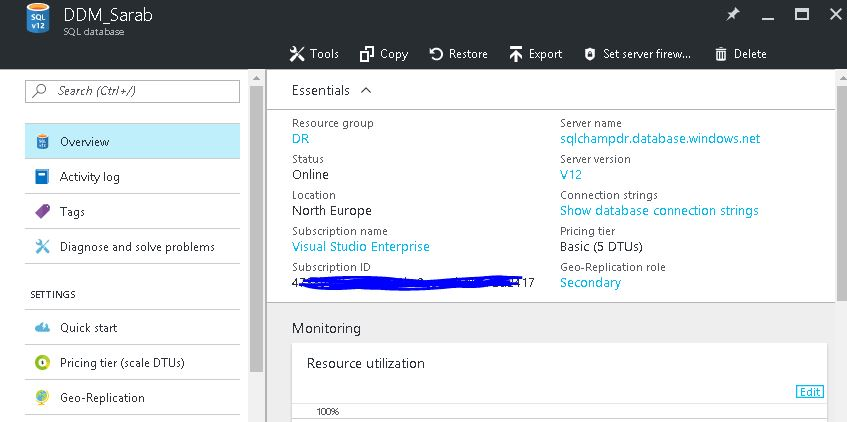
Task: Click the Geo-Replication globe icon
Action: [x=42, y=397]
